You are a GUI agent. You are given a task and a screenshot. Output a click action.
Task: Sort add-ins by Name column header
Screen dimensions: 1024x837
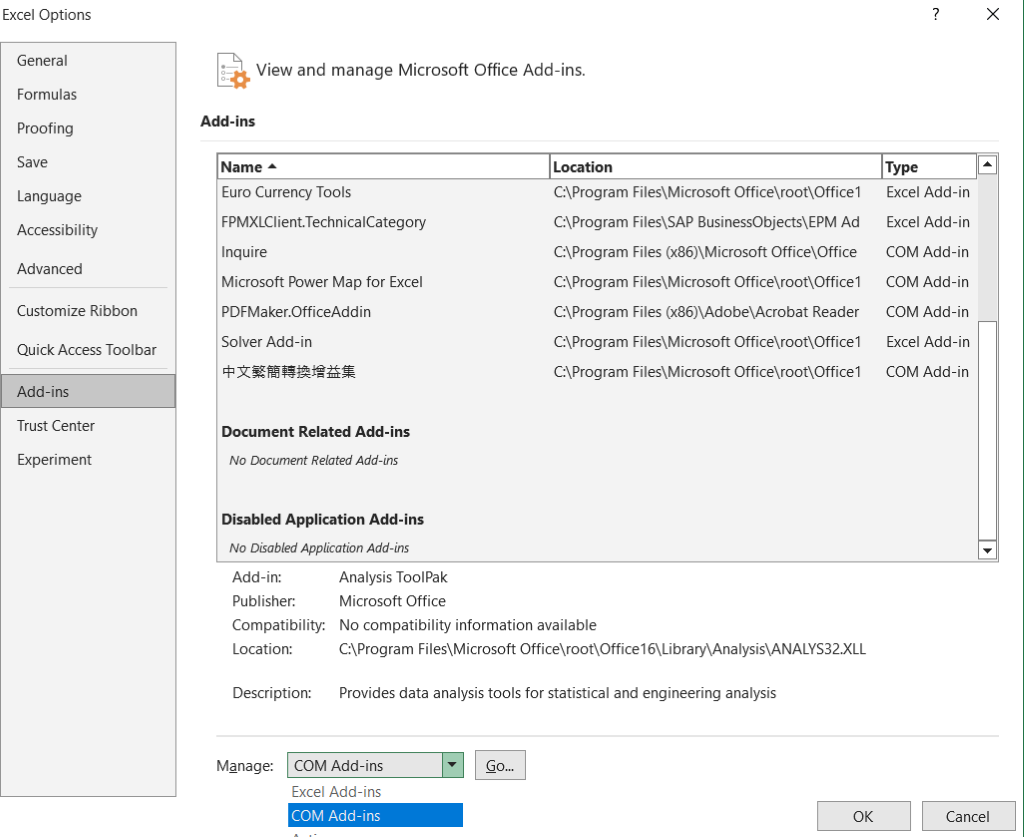pos(383,166)
